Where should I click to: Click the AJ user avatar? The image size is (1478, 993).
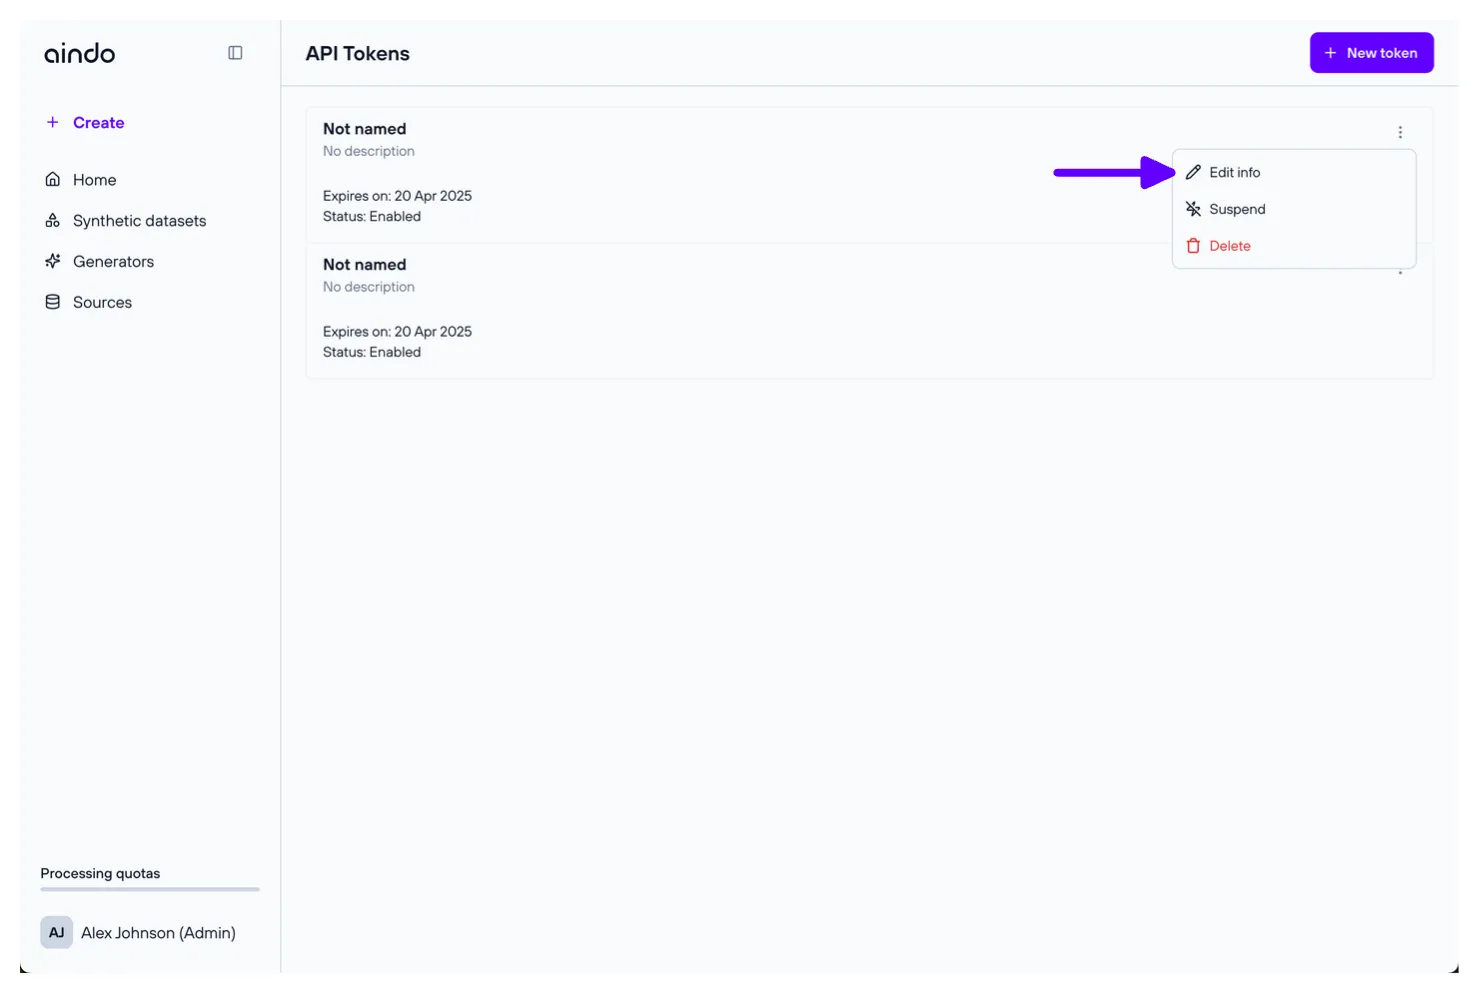click(x=56, y=932)
